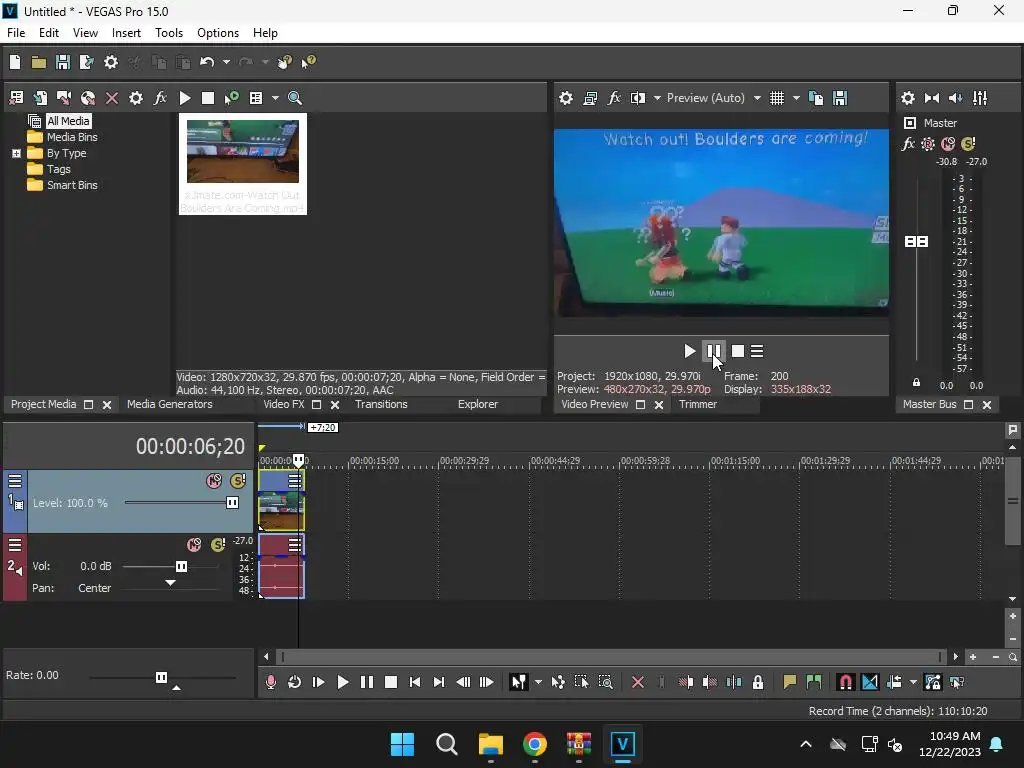Play video in the preview window

[x=690, y=351]
